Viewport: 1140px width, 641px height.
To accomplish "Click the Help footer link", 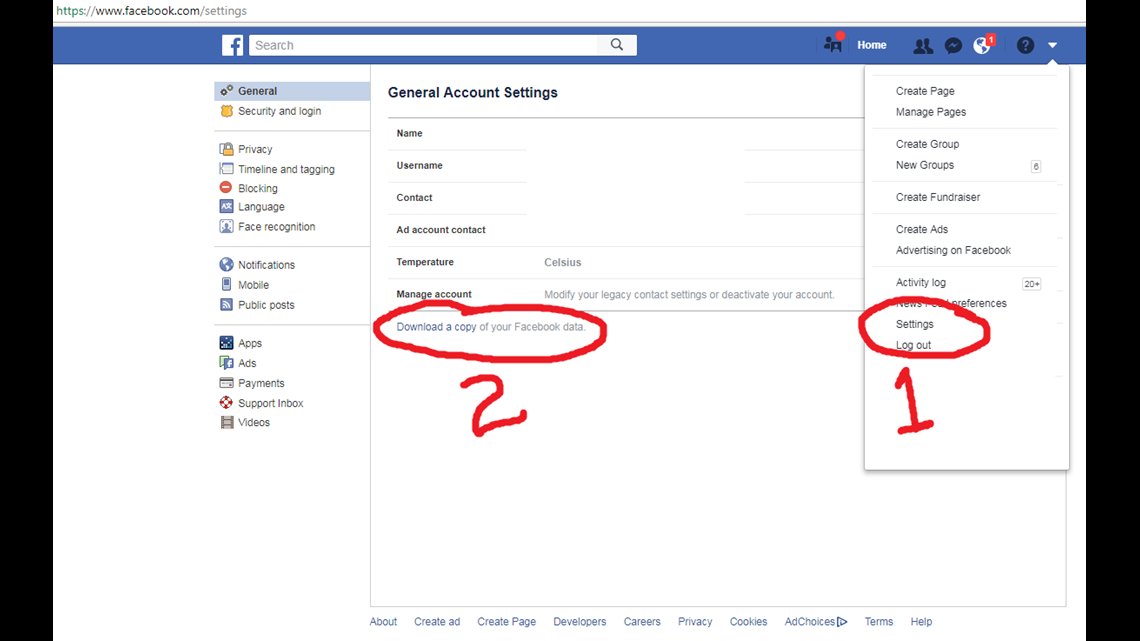I will [921, 621].
